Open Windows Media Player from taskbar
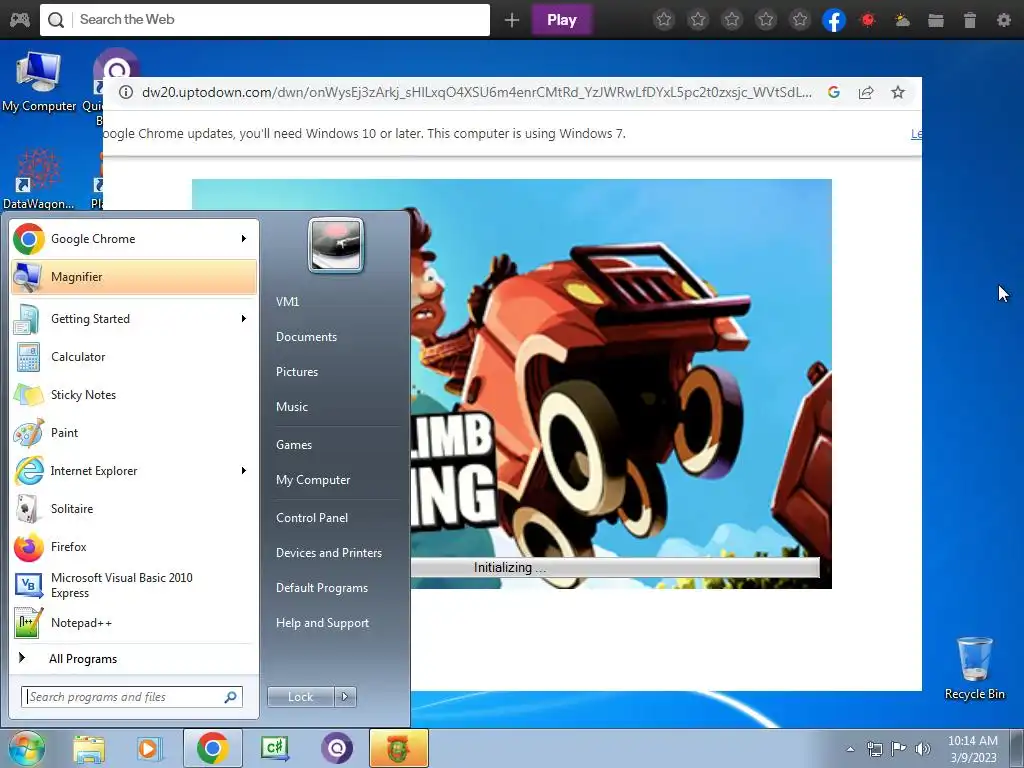This screenshot has width=1024, height=768. [149, 749]
